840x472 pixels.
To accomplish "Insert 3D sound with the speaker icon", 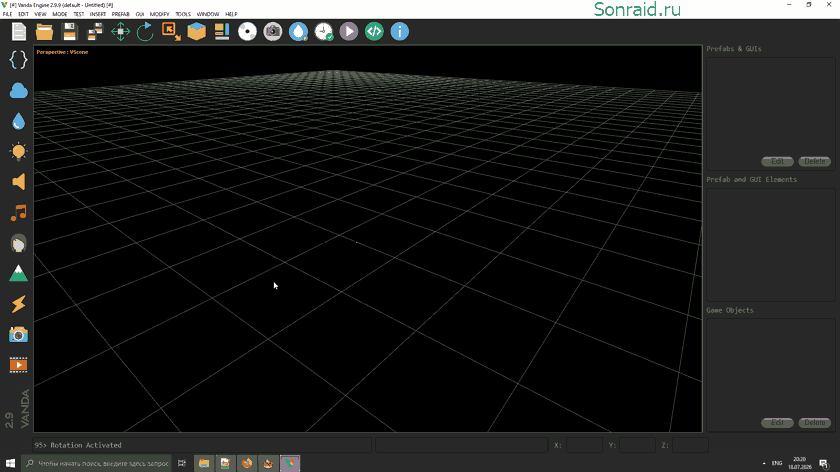I will [x=18, y=182].
